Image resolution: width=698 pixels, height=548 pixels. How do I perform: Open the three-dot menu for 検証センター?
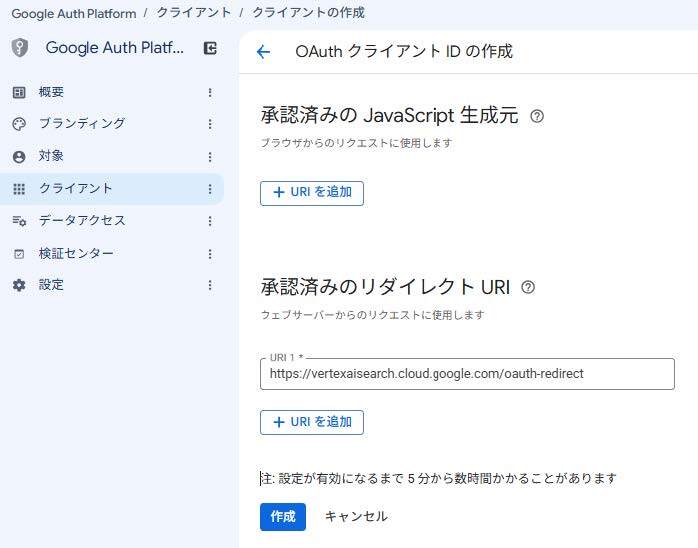(x=210, y=254)
